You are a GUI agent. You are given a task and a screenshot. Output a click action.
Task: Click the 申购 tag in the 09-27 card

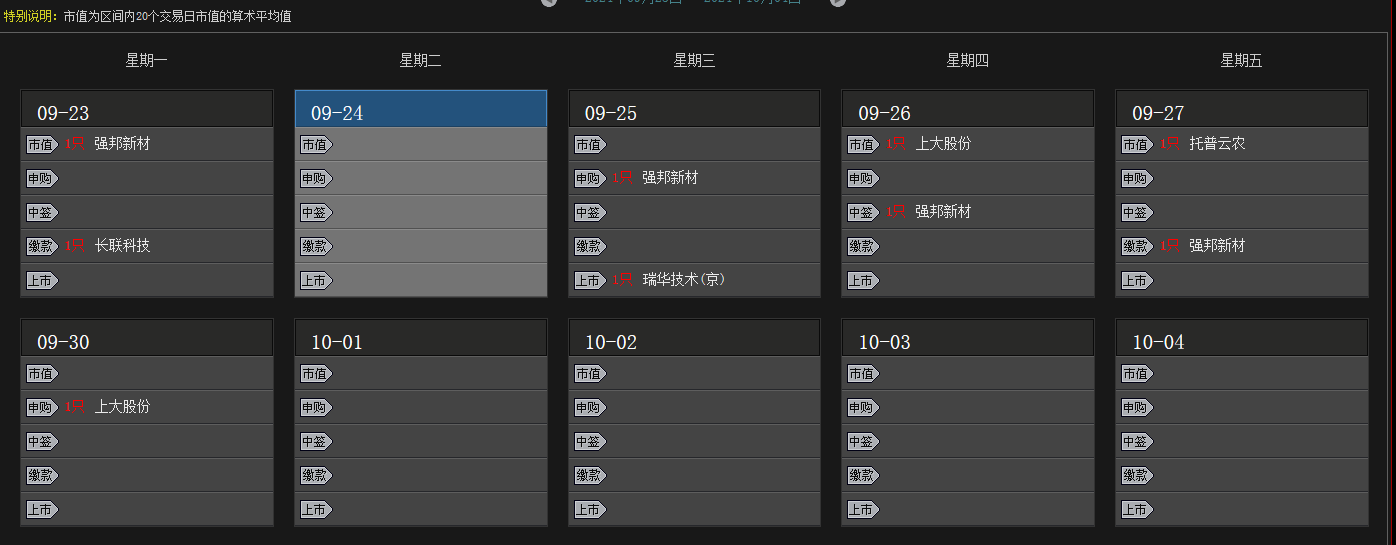[1137, 179]
